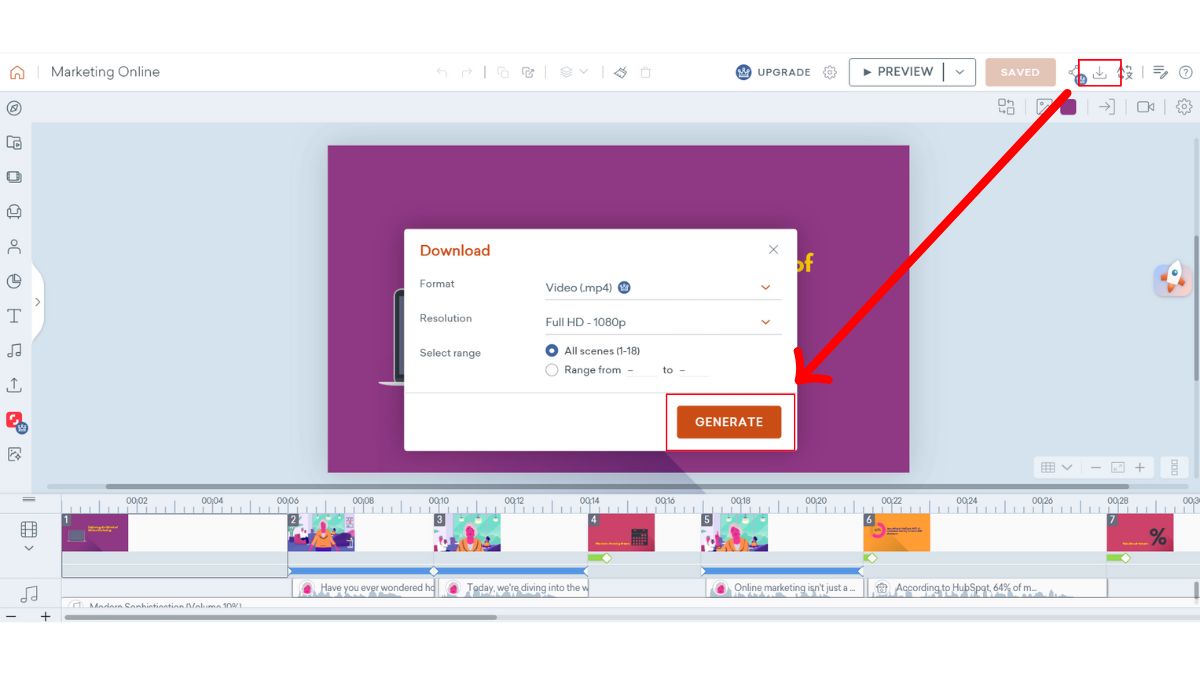Screen dimensions: 1200x675
Task: Click the GENERATE button
Action: coord(729,422)
